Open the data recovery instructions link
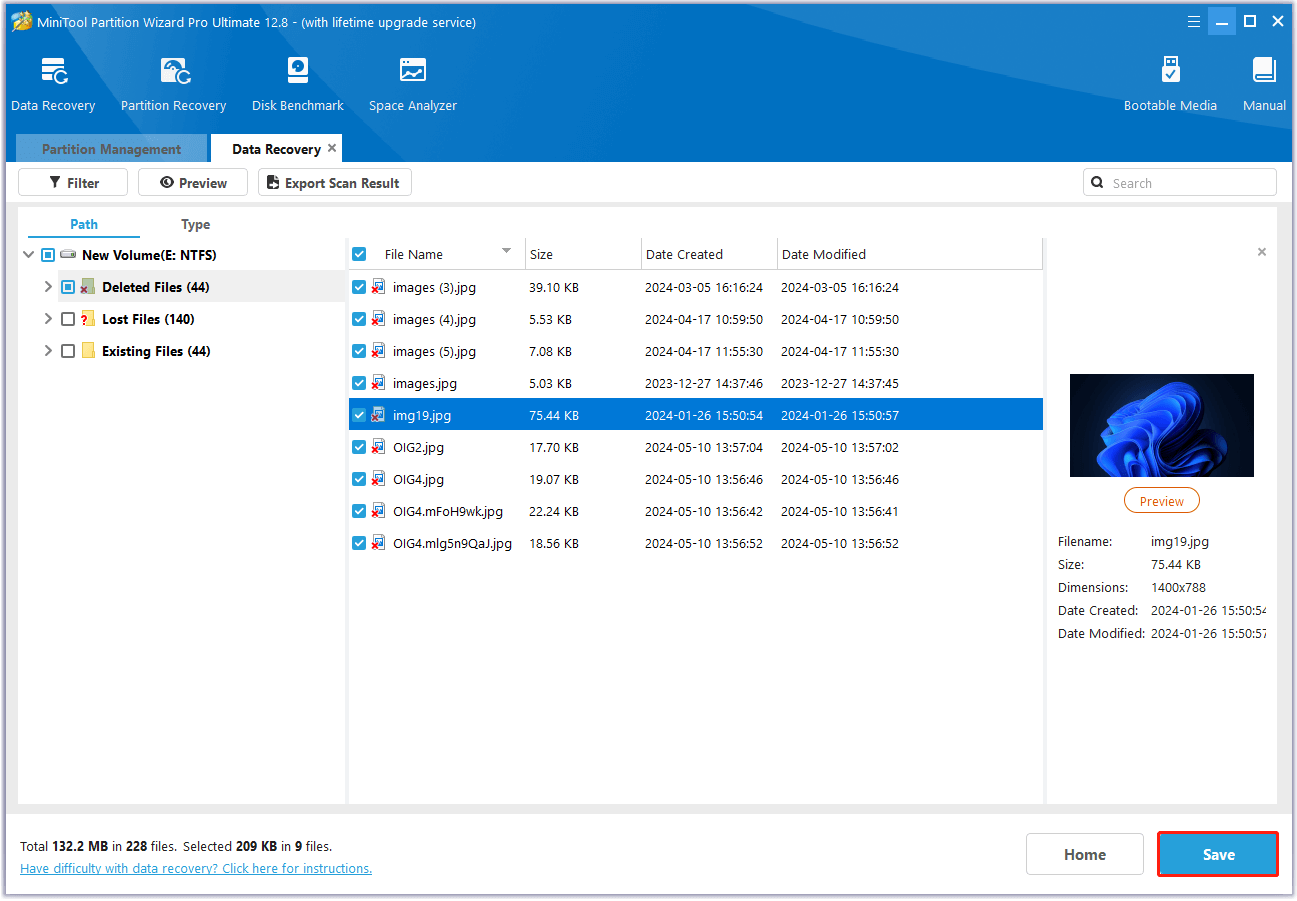 (196, 868)
